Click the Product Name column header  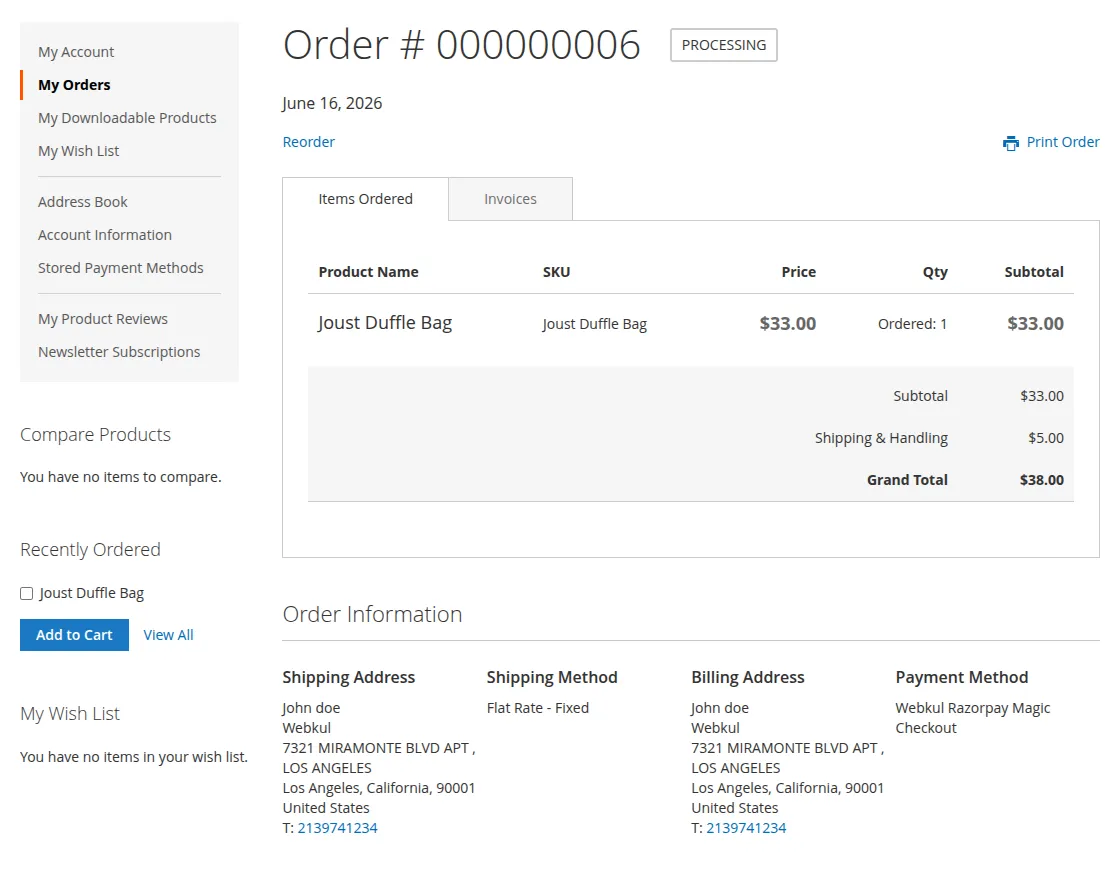tap(369, 272)
